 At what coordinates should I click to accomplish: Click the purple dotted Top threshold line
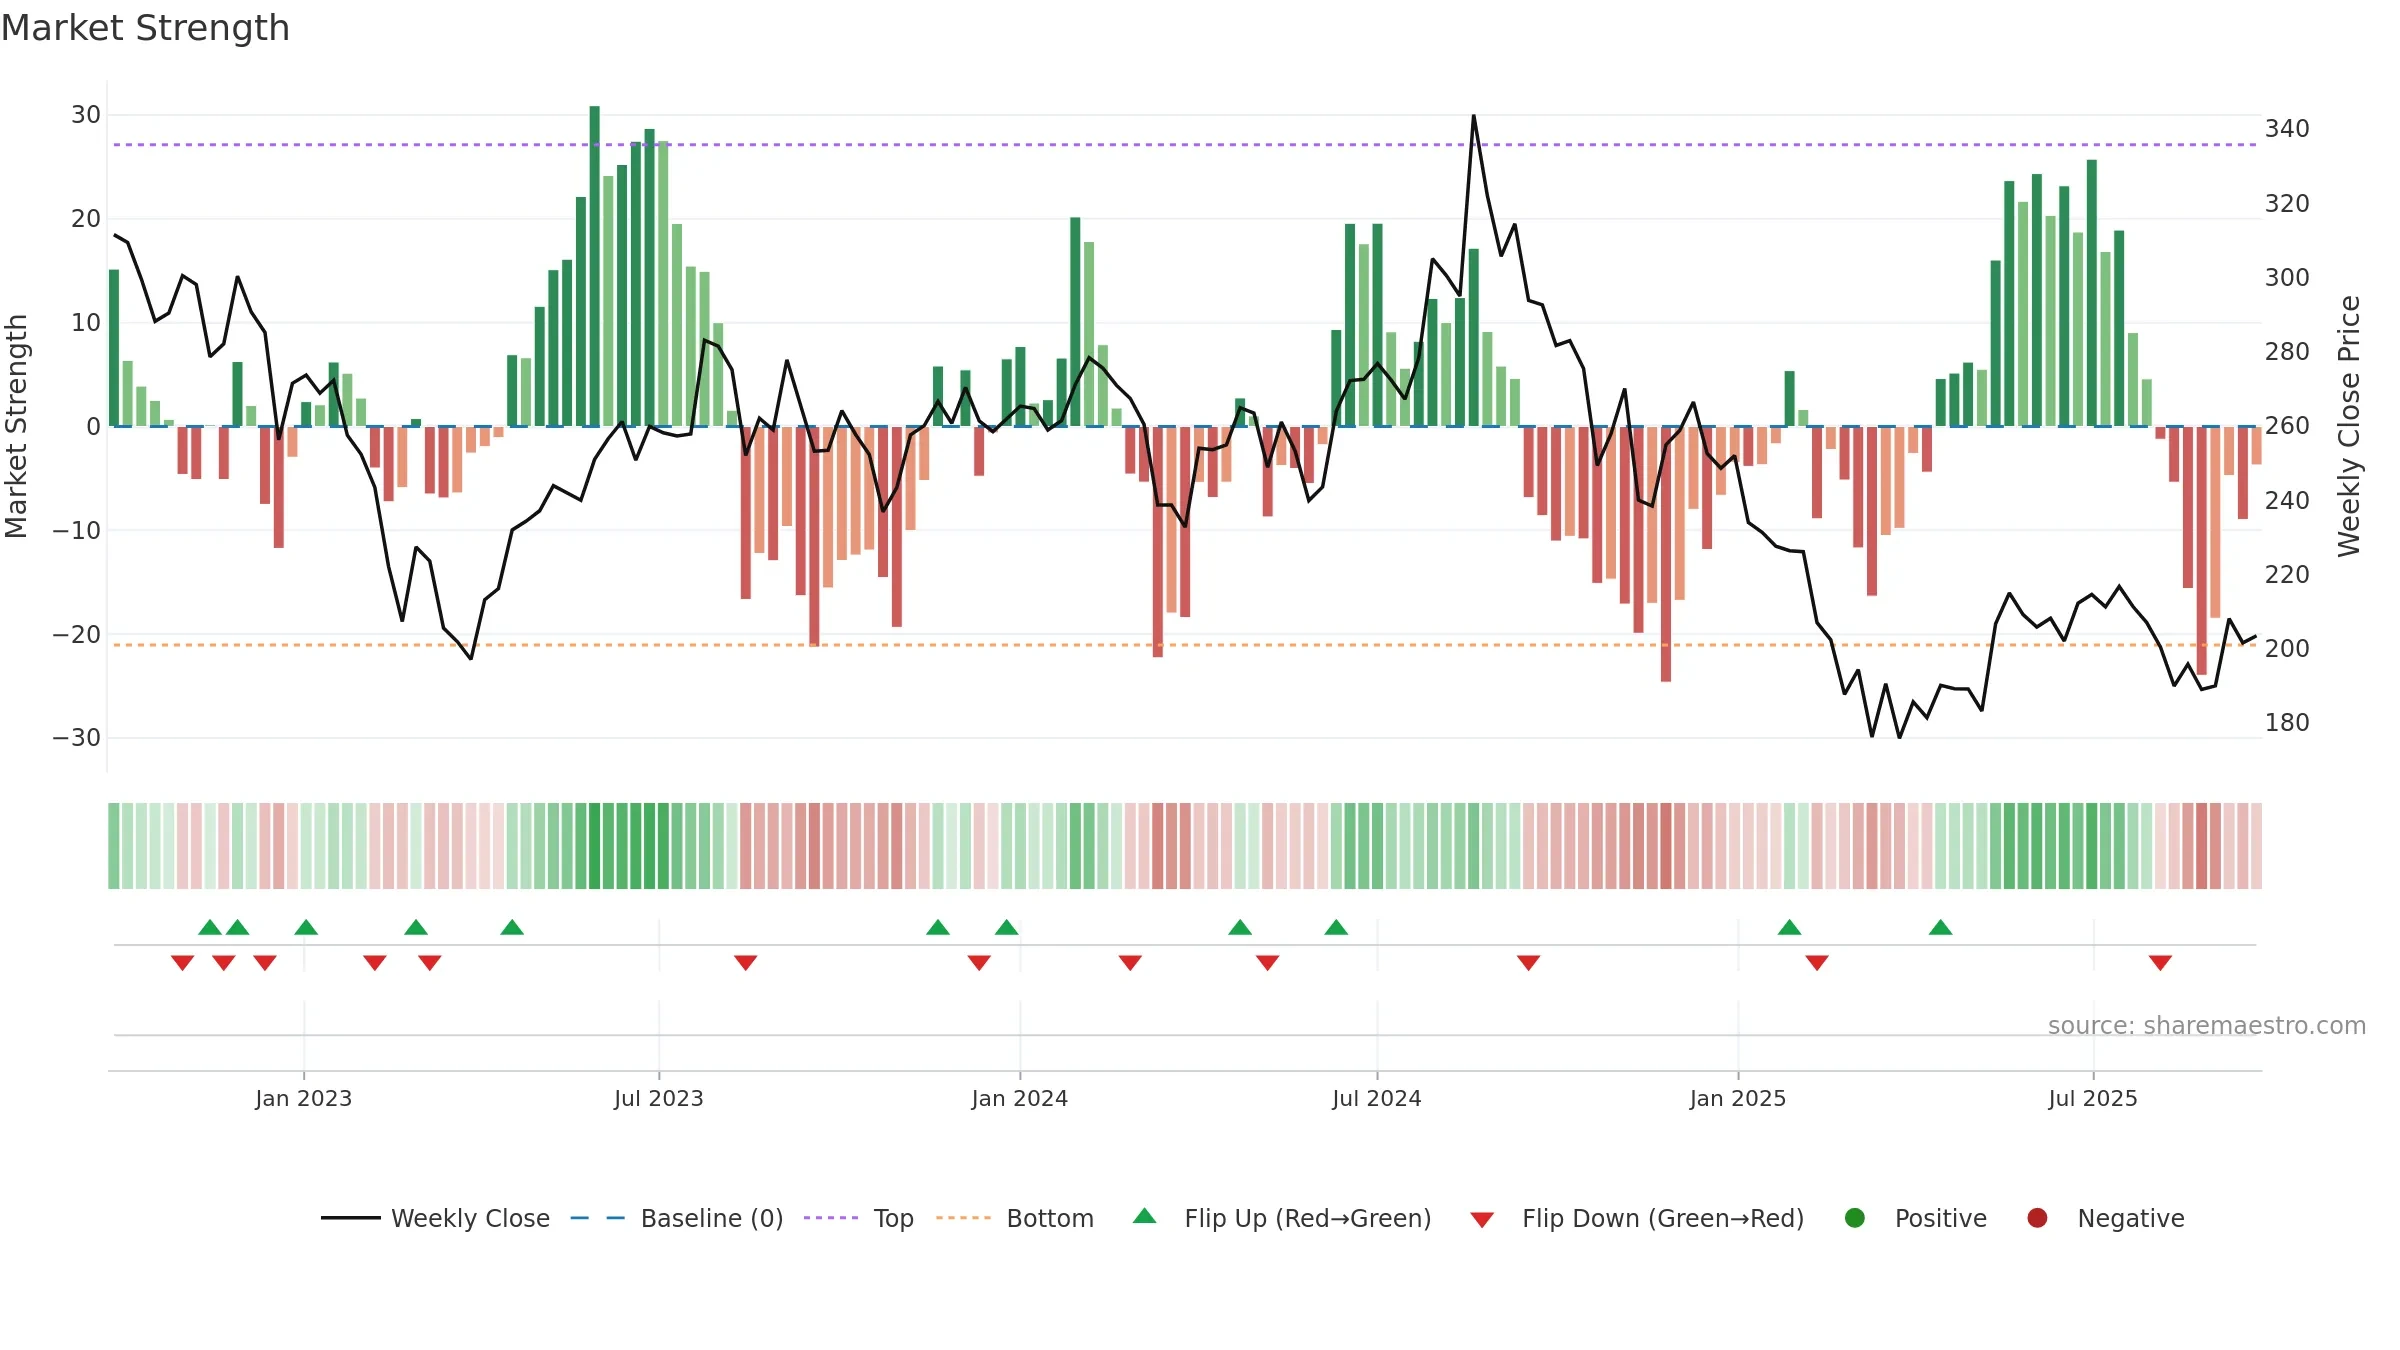click(x=1185, y=145)
